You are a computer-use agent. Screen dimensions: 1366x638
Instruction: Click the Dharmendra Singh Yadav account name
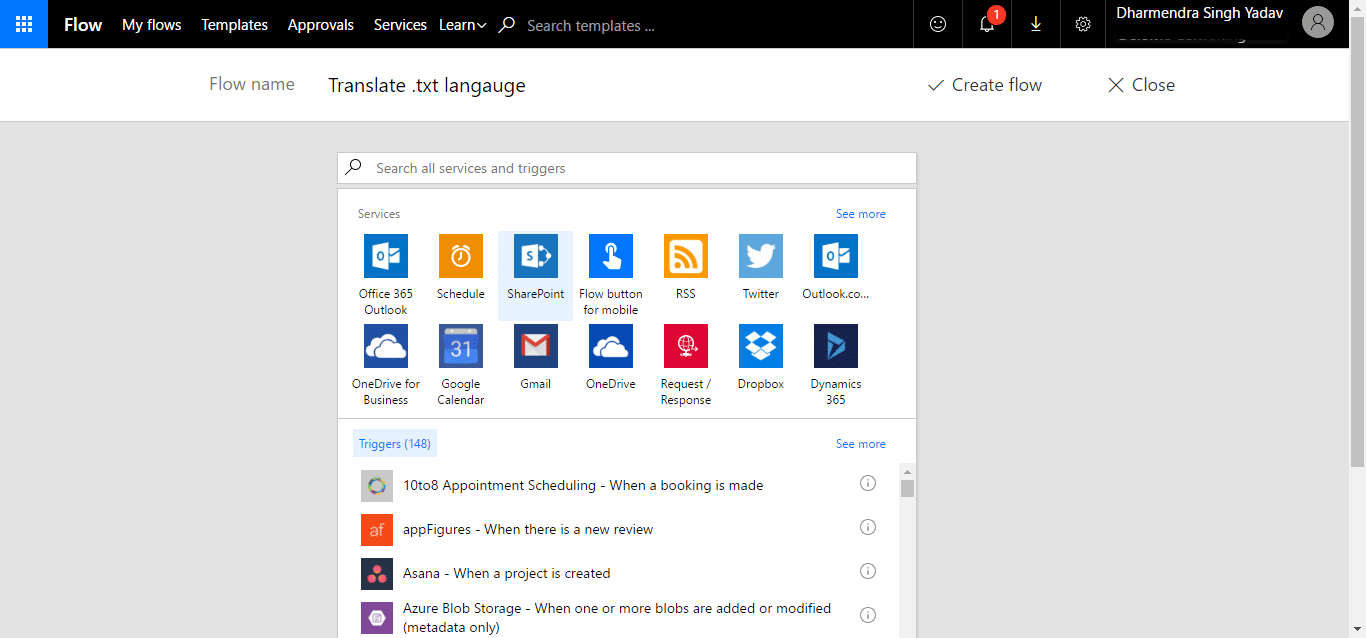[1200, 13]
